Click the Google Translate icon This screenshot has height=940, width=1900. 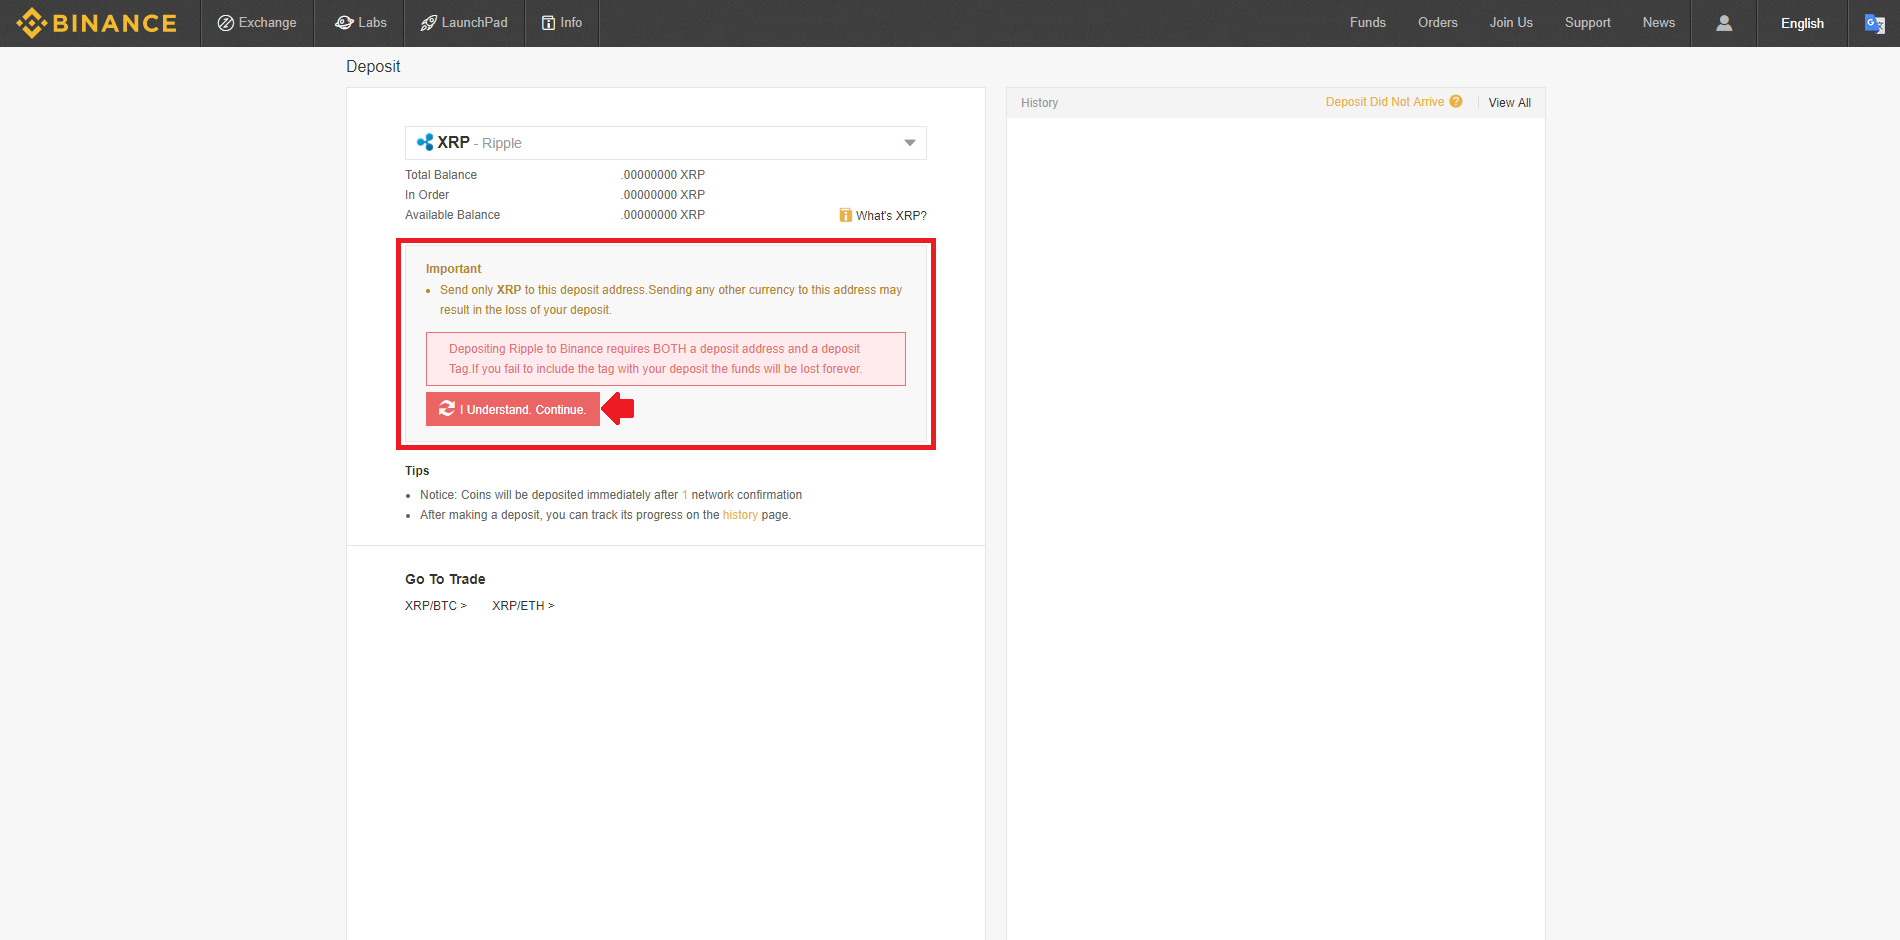pos(1874,23)
